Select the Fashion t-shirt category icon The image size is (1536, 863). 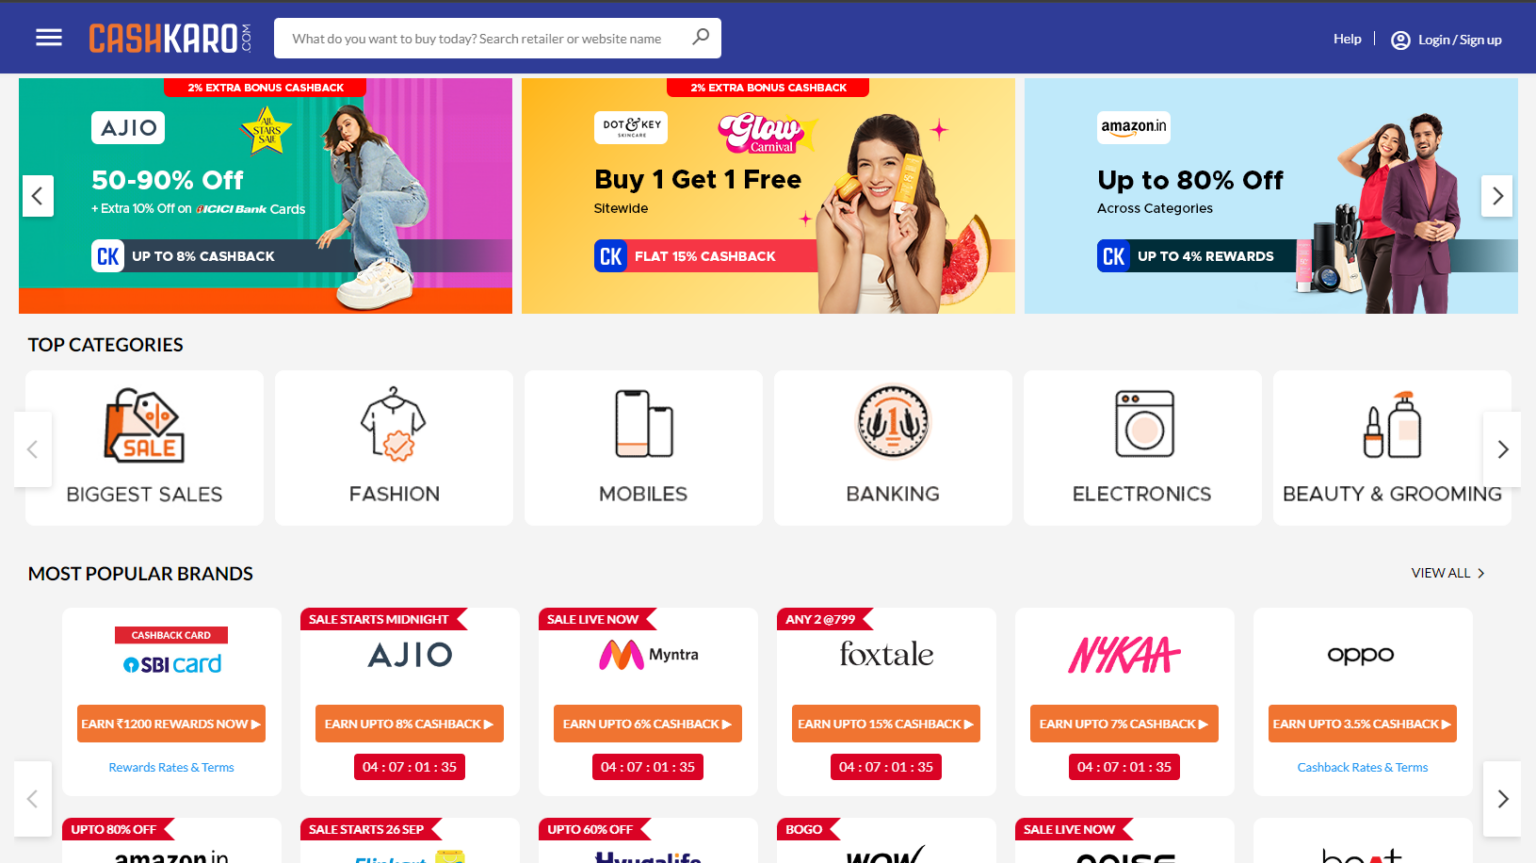[394, 424]
